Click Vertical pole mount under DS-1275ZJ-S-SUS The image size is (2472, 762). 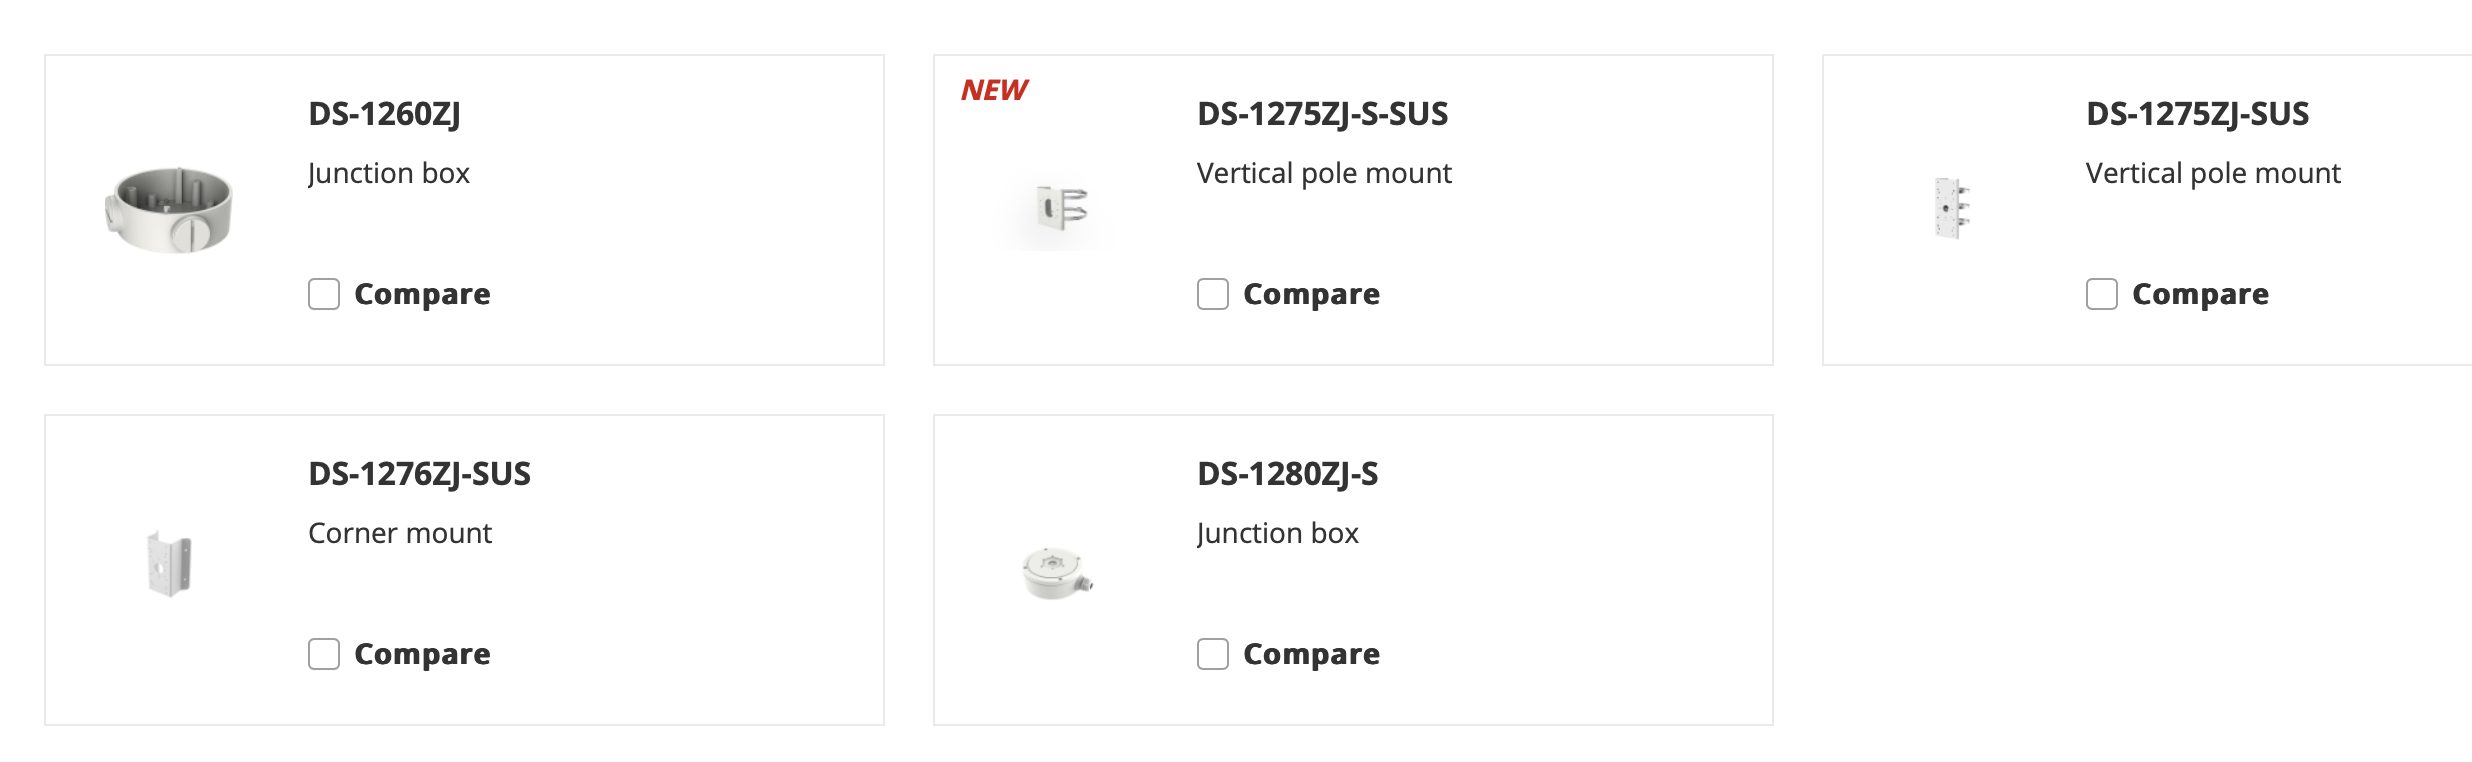[x=1324, y=173]
